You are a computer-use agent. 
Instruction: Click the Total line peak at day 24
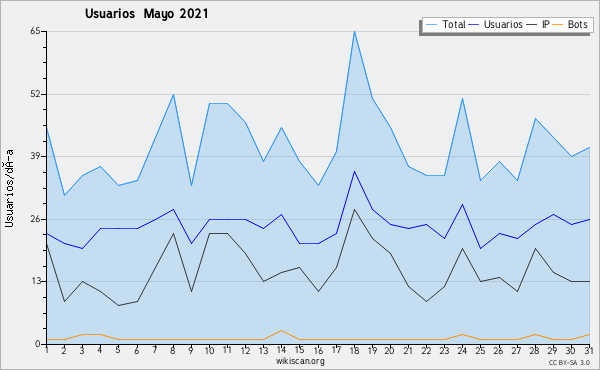point(463,99)
